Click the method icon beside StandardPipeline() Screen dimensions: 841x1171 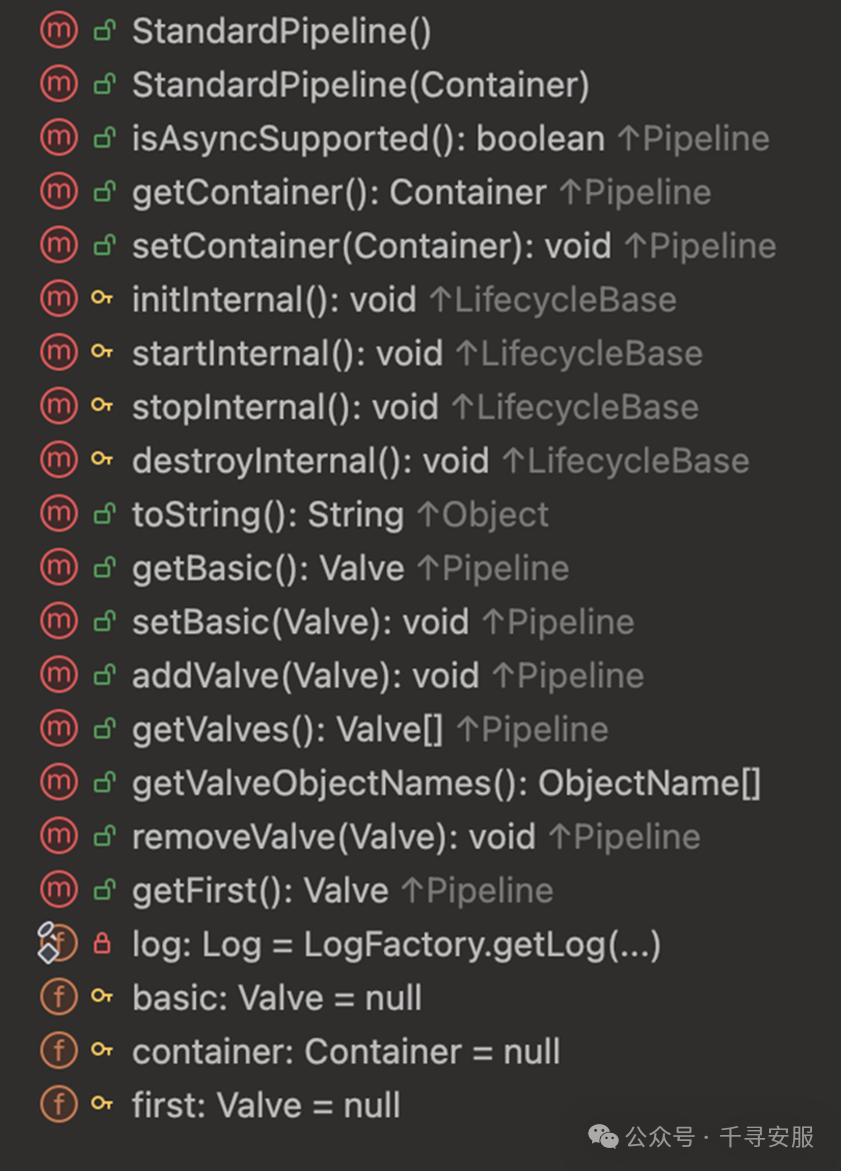[58, 31]
